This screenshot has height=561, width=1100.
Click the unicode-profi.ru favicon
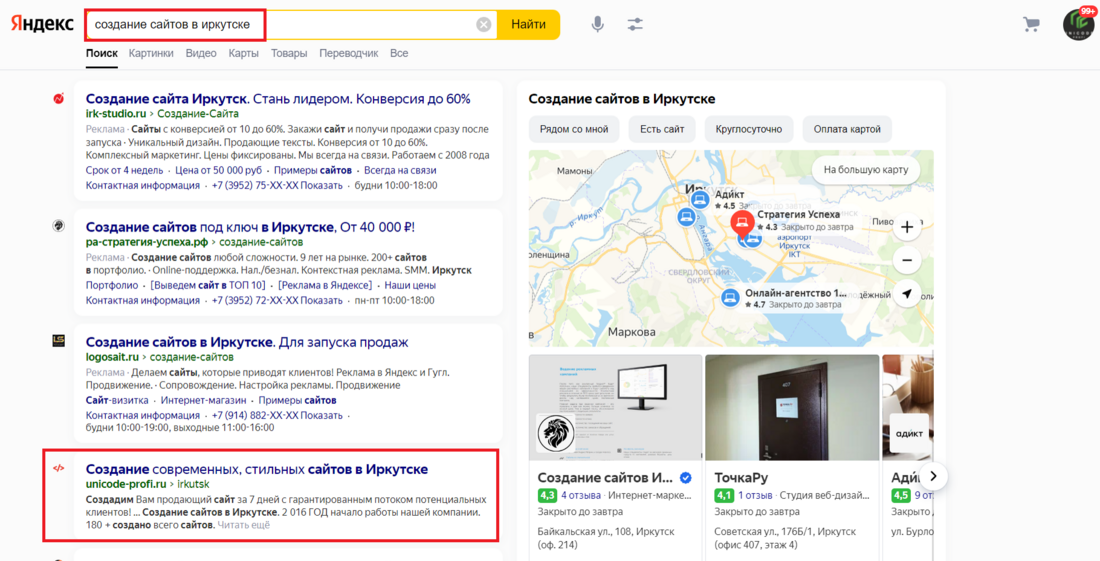click(59, 468)
